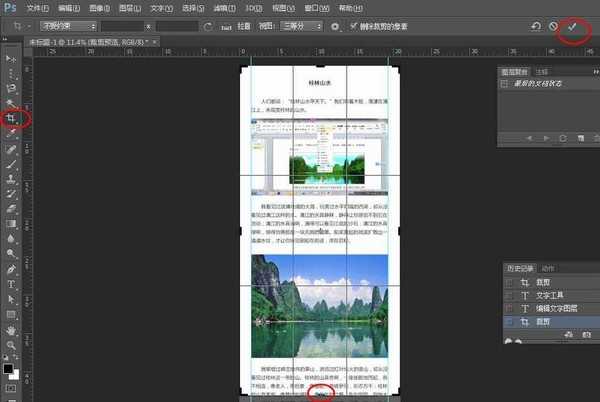Select the Move tool
This screenshot has height=402, width=600.
(x=12, y=58)
